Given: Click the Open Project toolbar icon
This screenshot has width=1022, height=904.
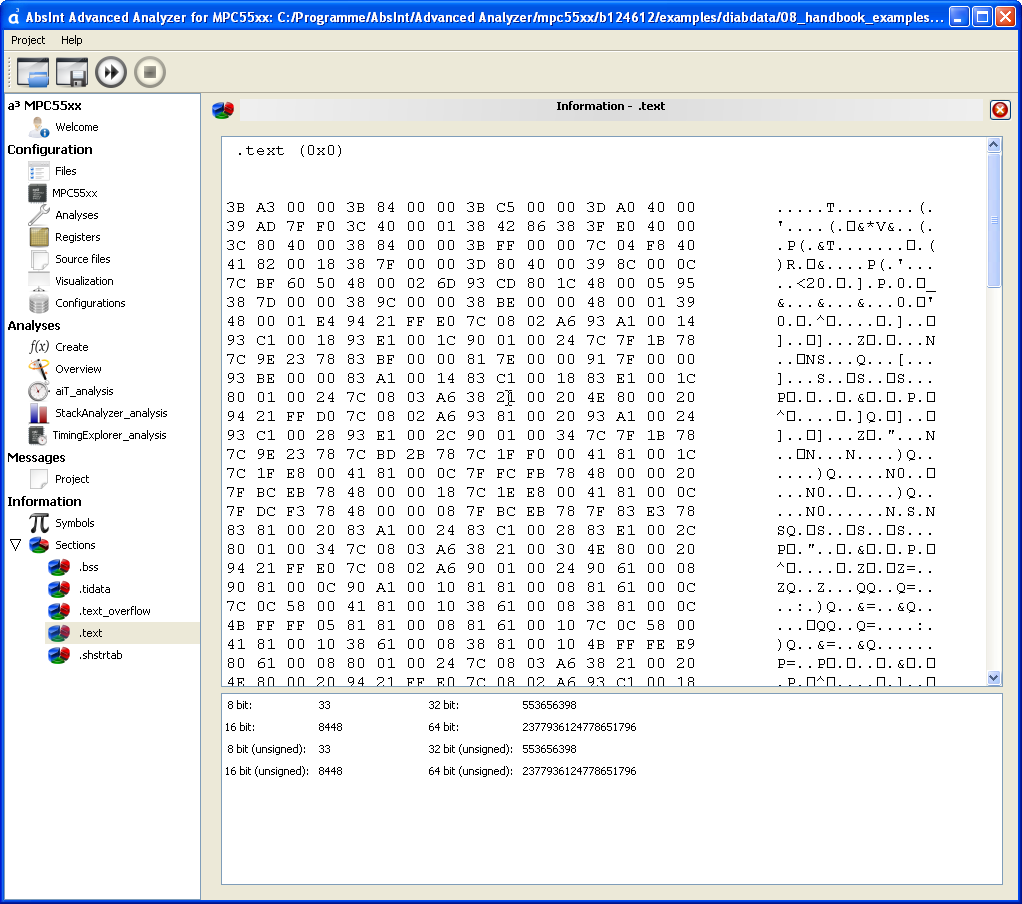Looking at the screenshot, I should pos(33,72).
